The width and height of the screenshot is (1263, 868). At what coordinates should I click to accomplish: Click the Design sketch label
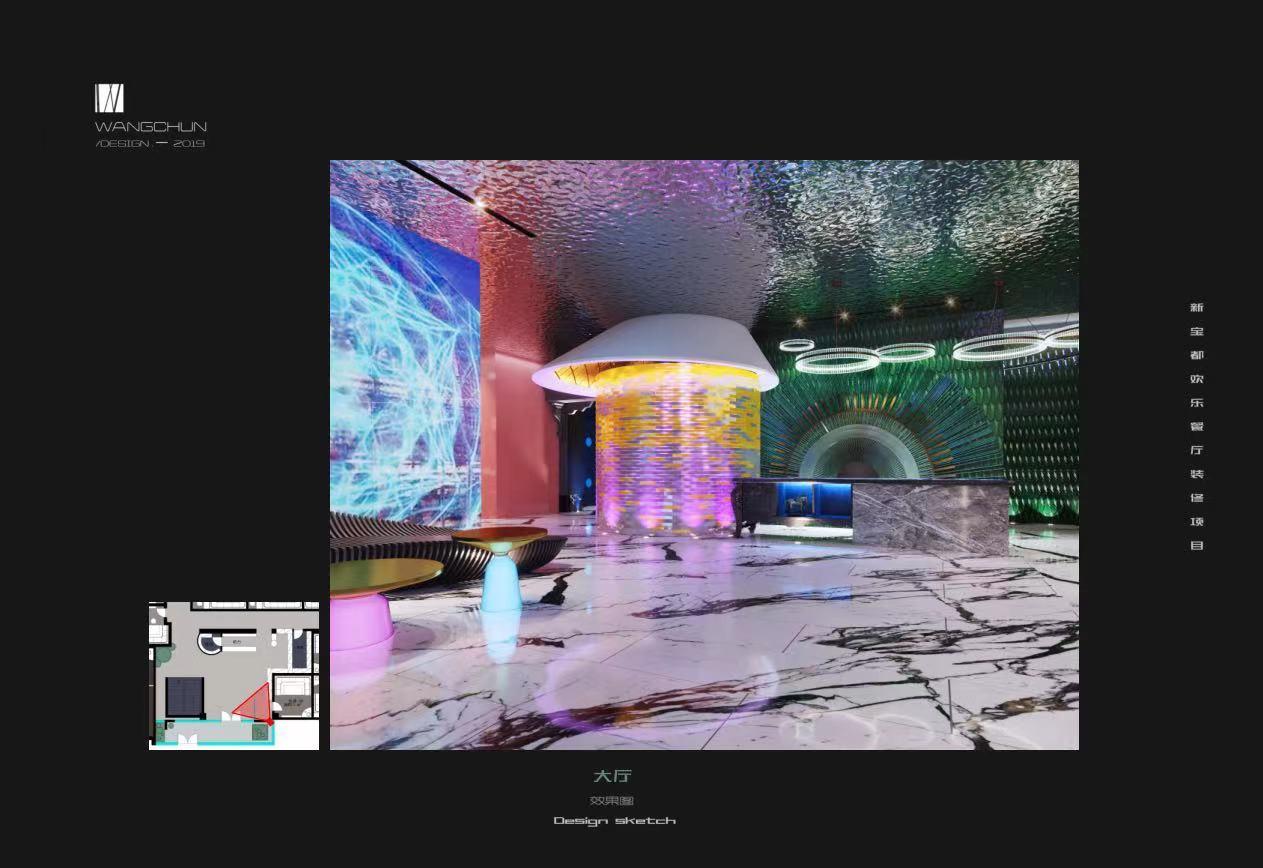614,821
